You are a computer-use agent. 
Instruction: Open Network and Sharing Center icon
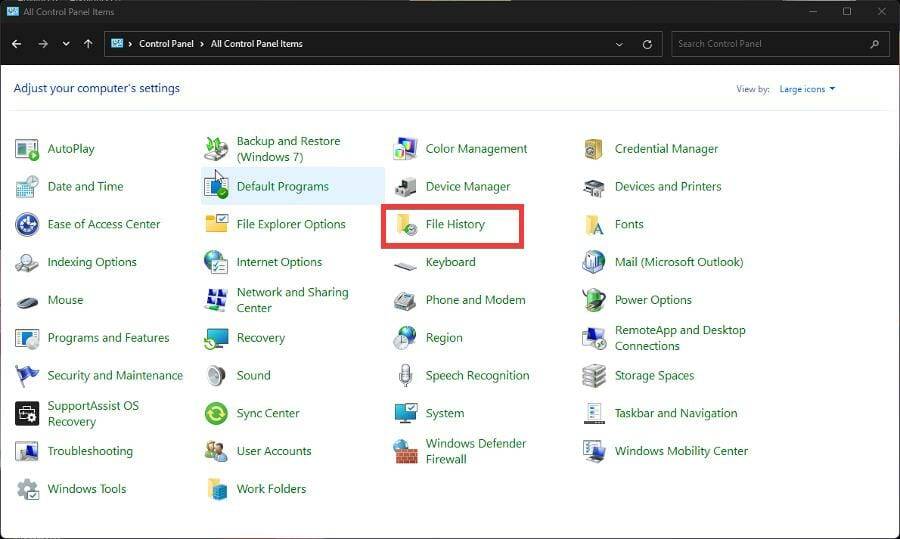point(216,300)
